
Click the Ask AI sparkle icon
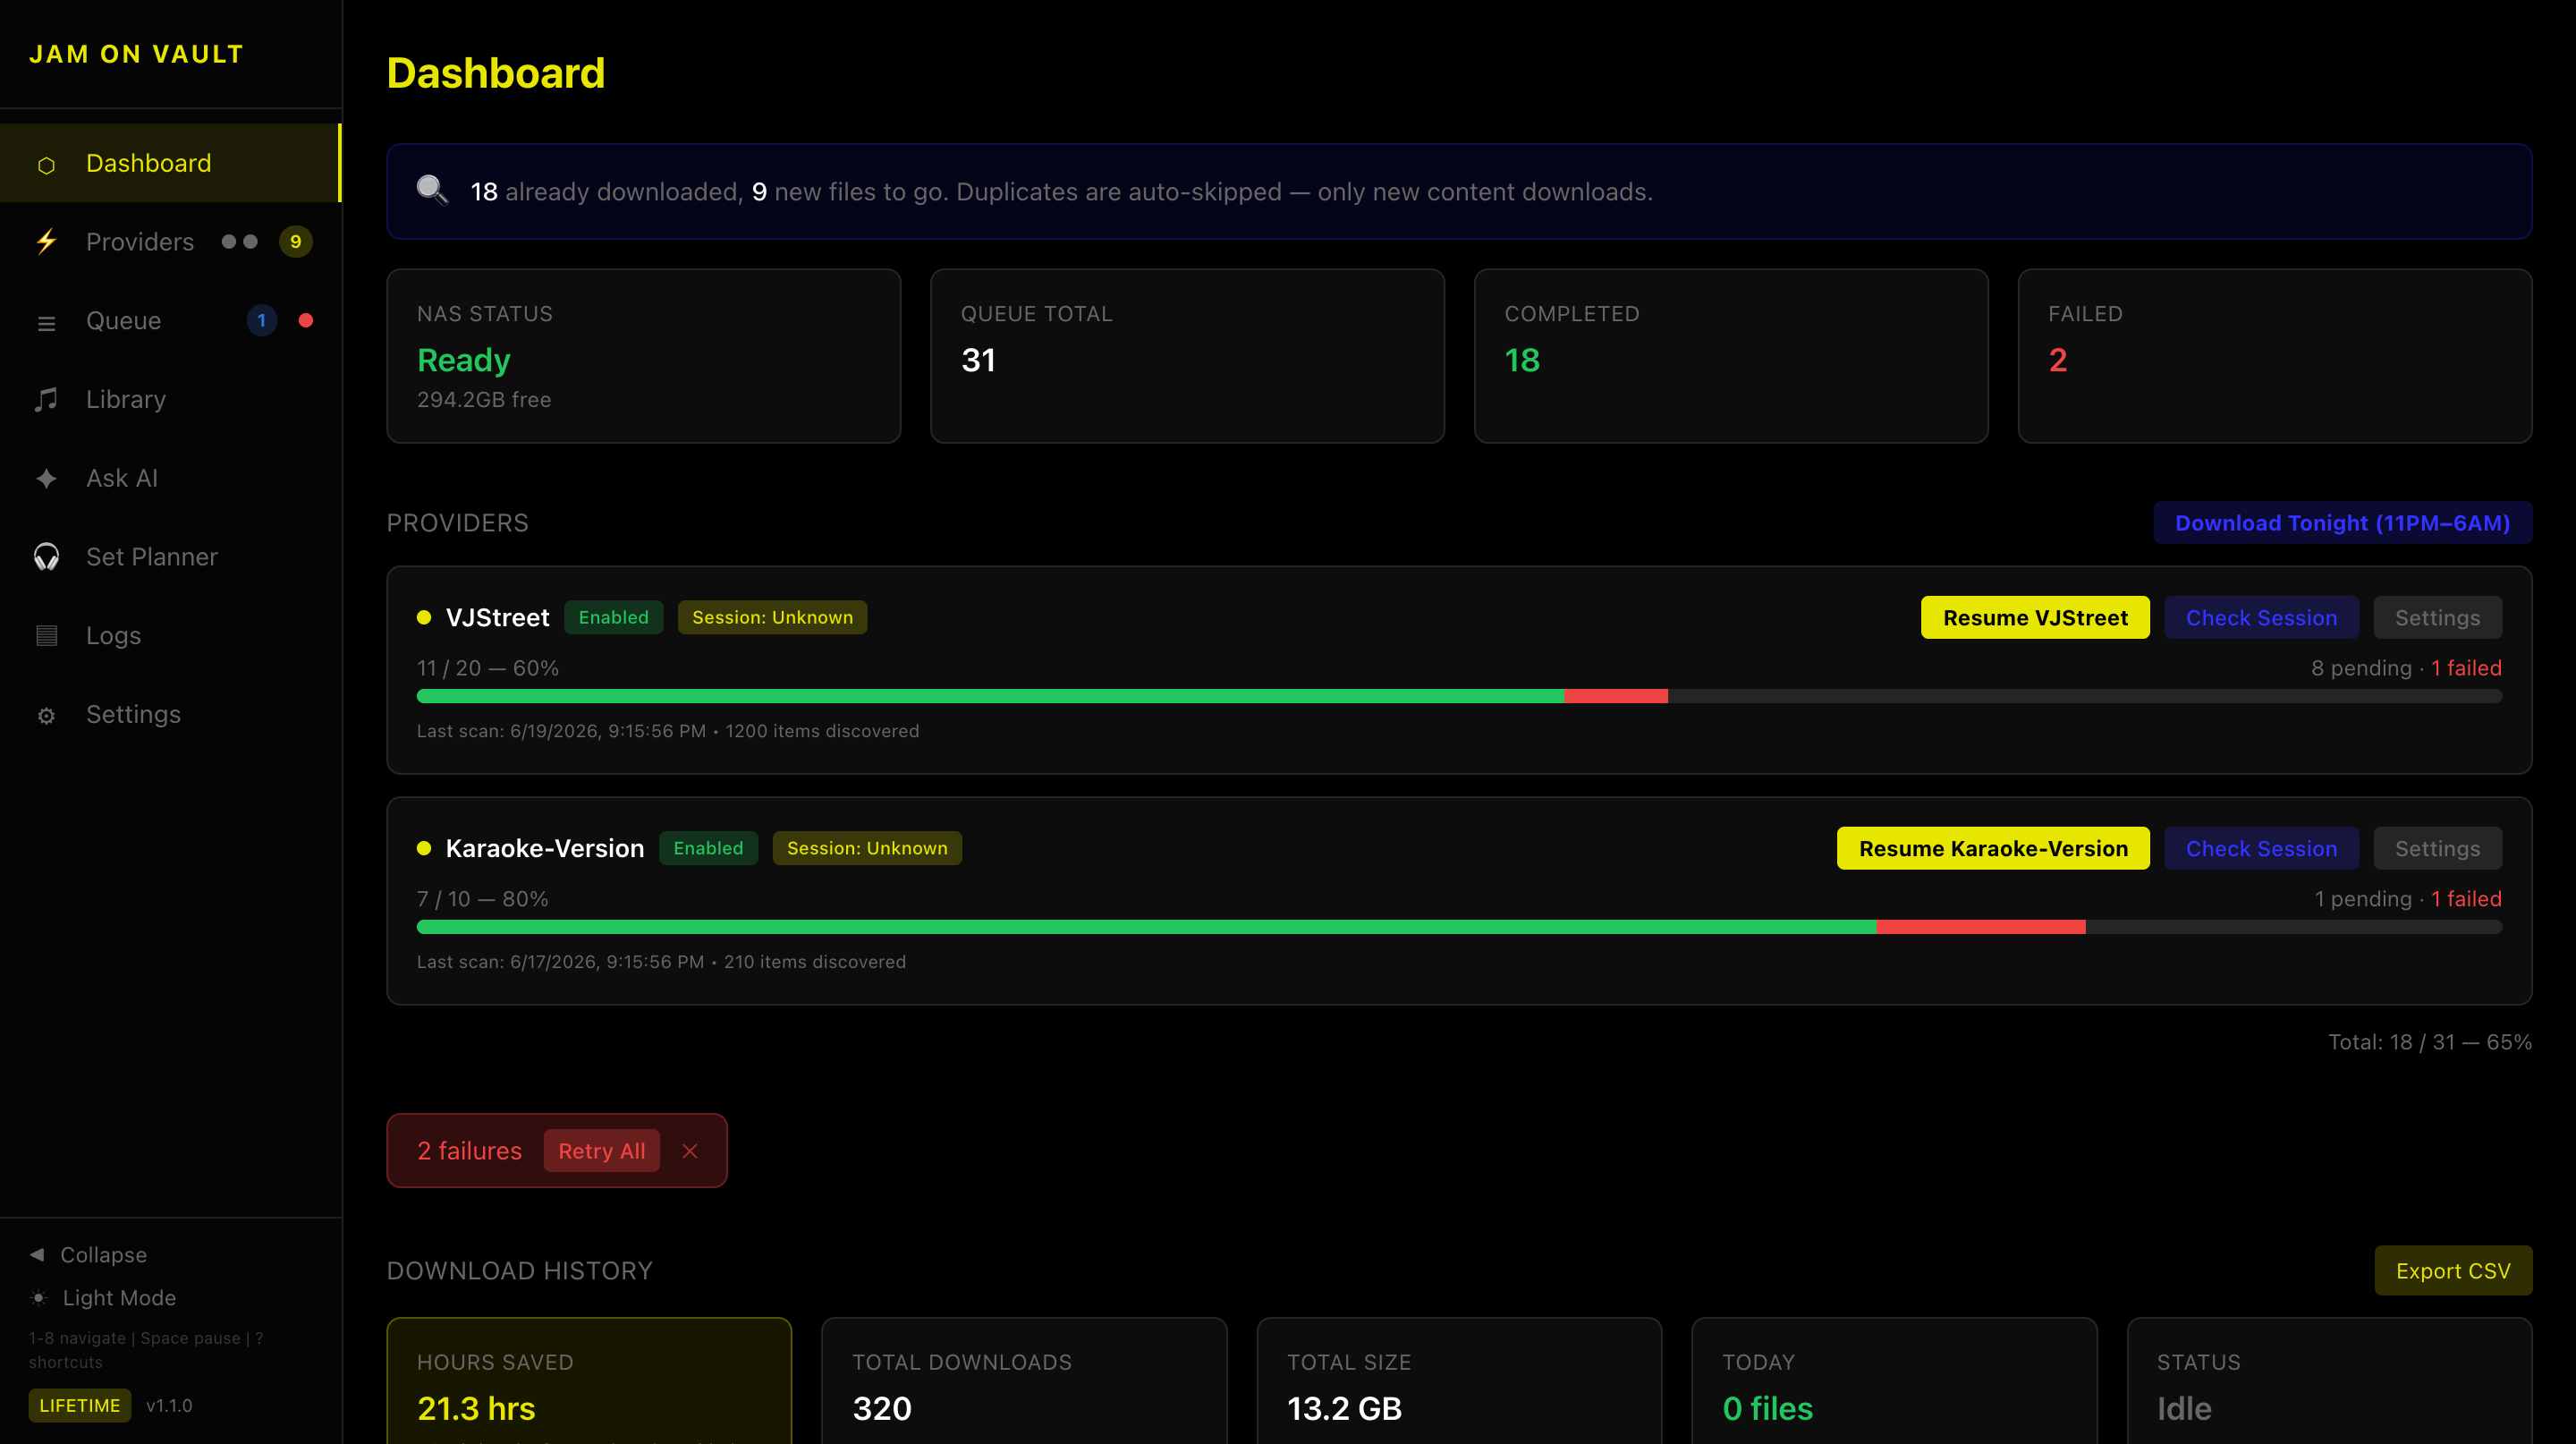click(x=46, y=478)
